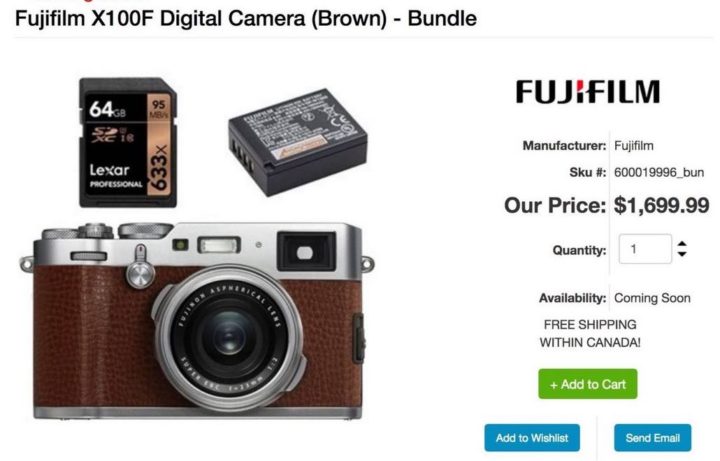720x461 pixels.
Task: Click the FUJIFILM brand logo
Action: coord(588,92)
